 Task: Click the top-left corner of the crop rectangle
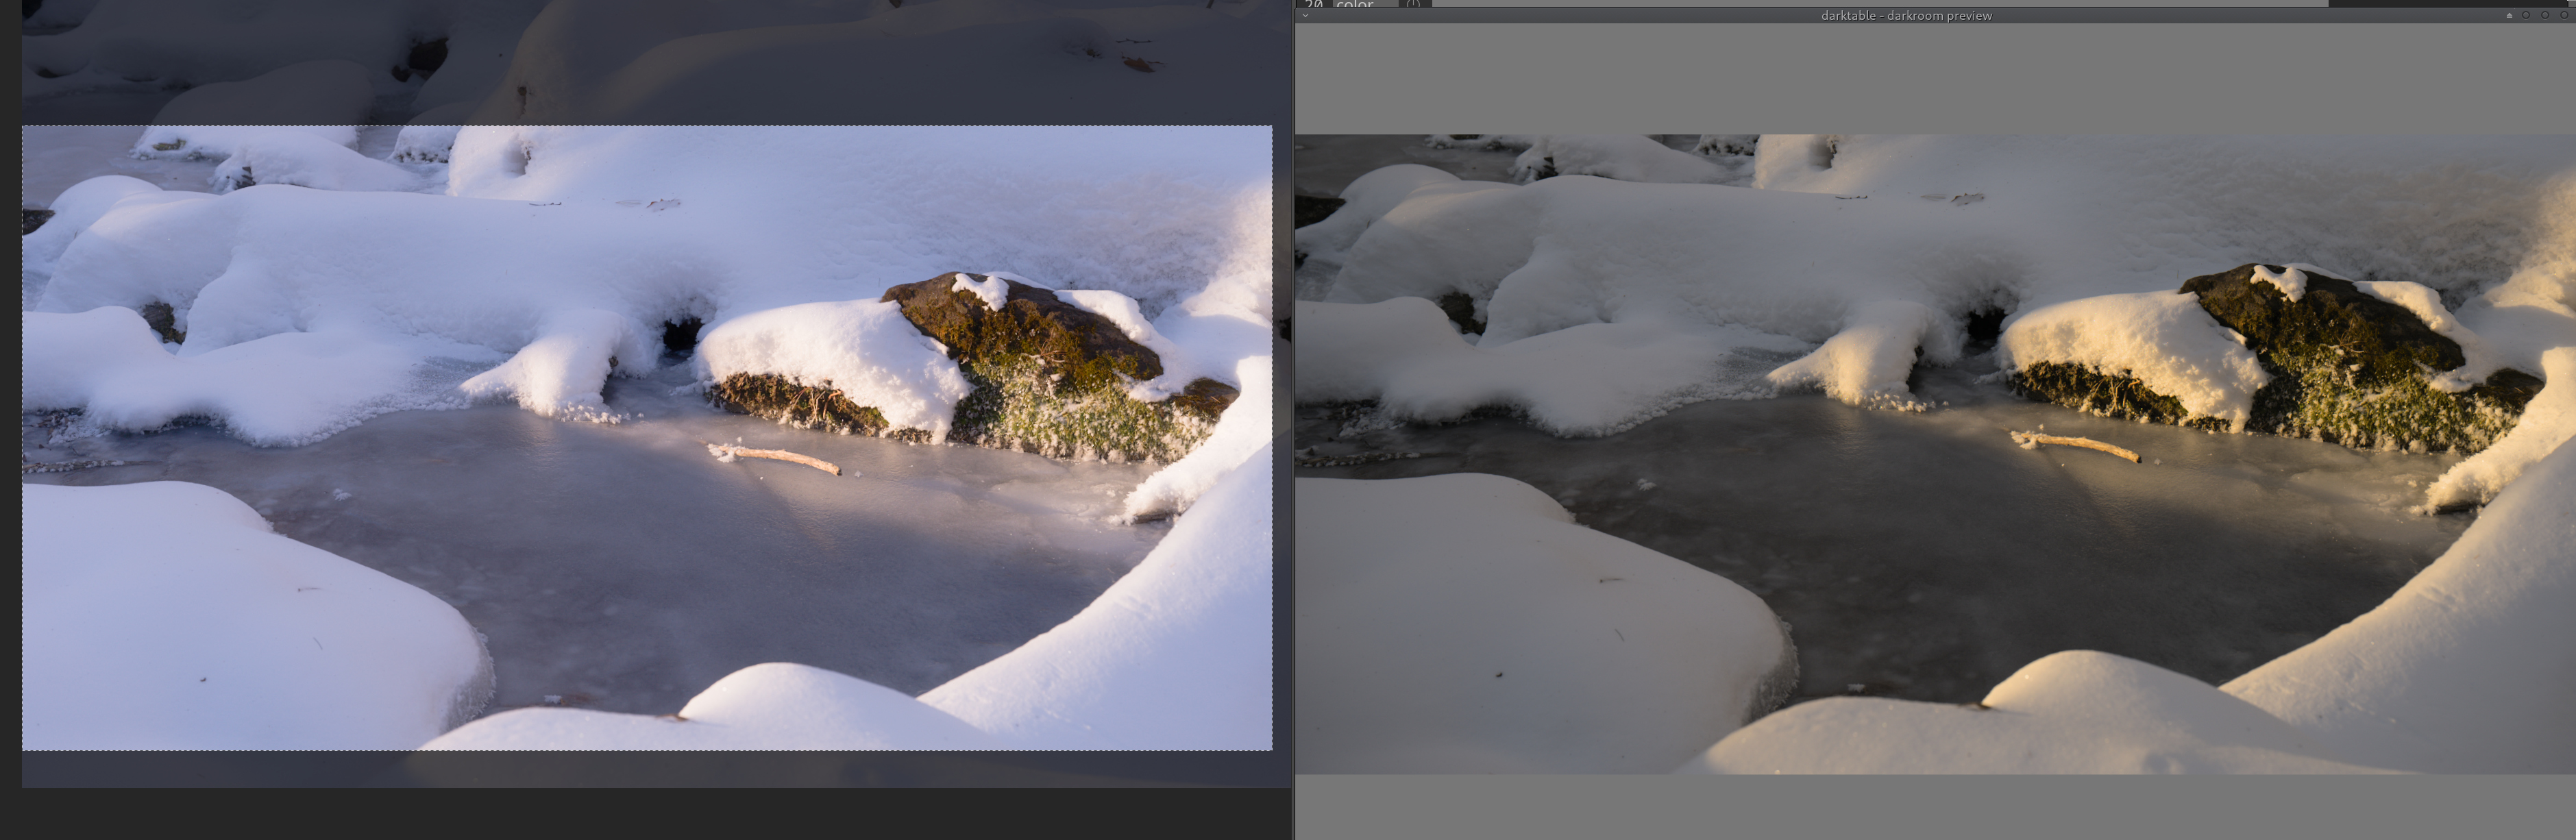(x=23, y=126)
